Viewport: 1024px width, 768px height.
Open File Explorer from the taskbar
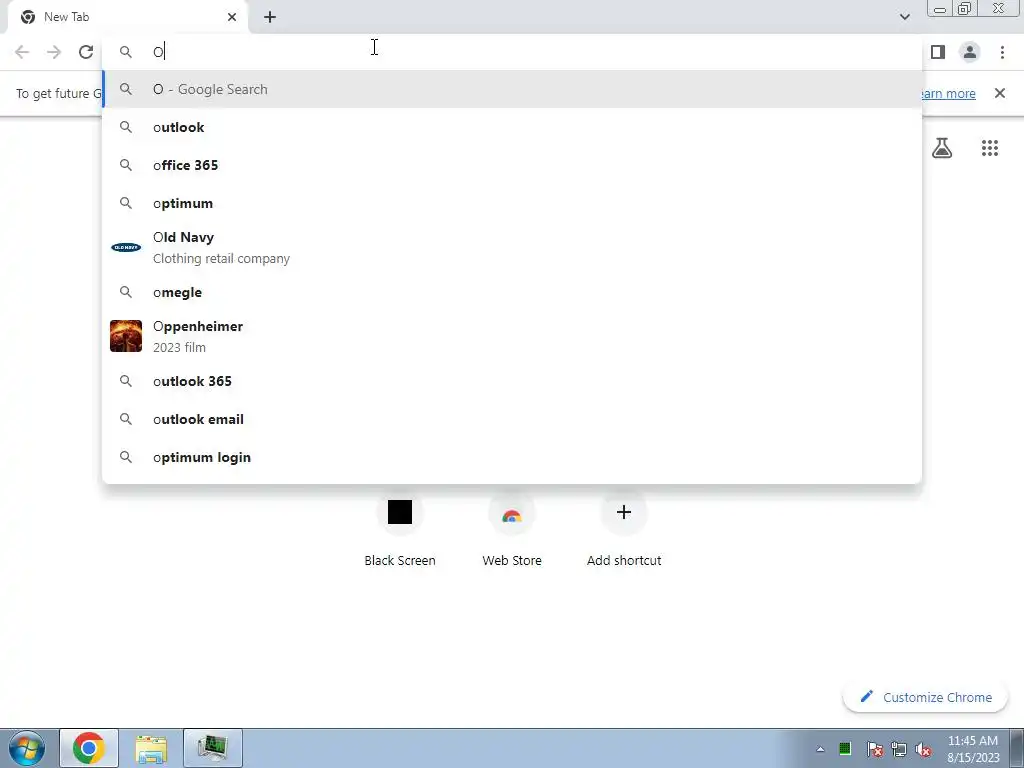point(151,748)
